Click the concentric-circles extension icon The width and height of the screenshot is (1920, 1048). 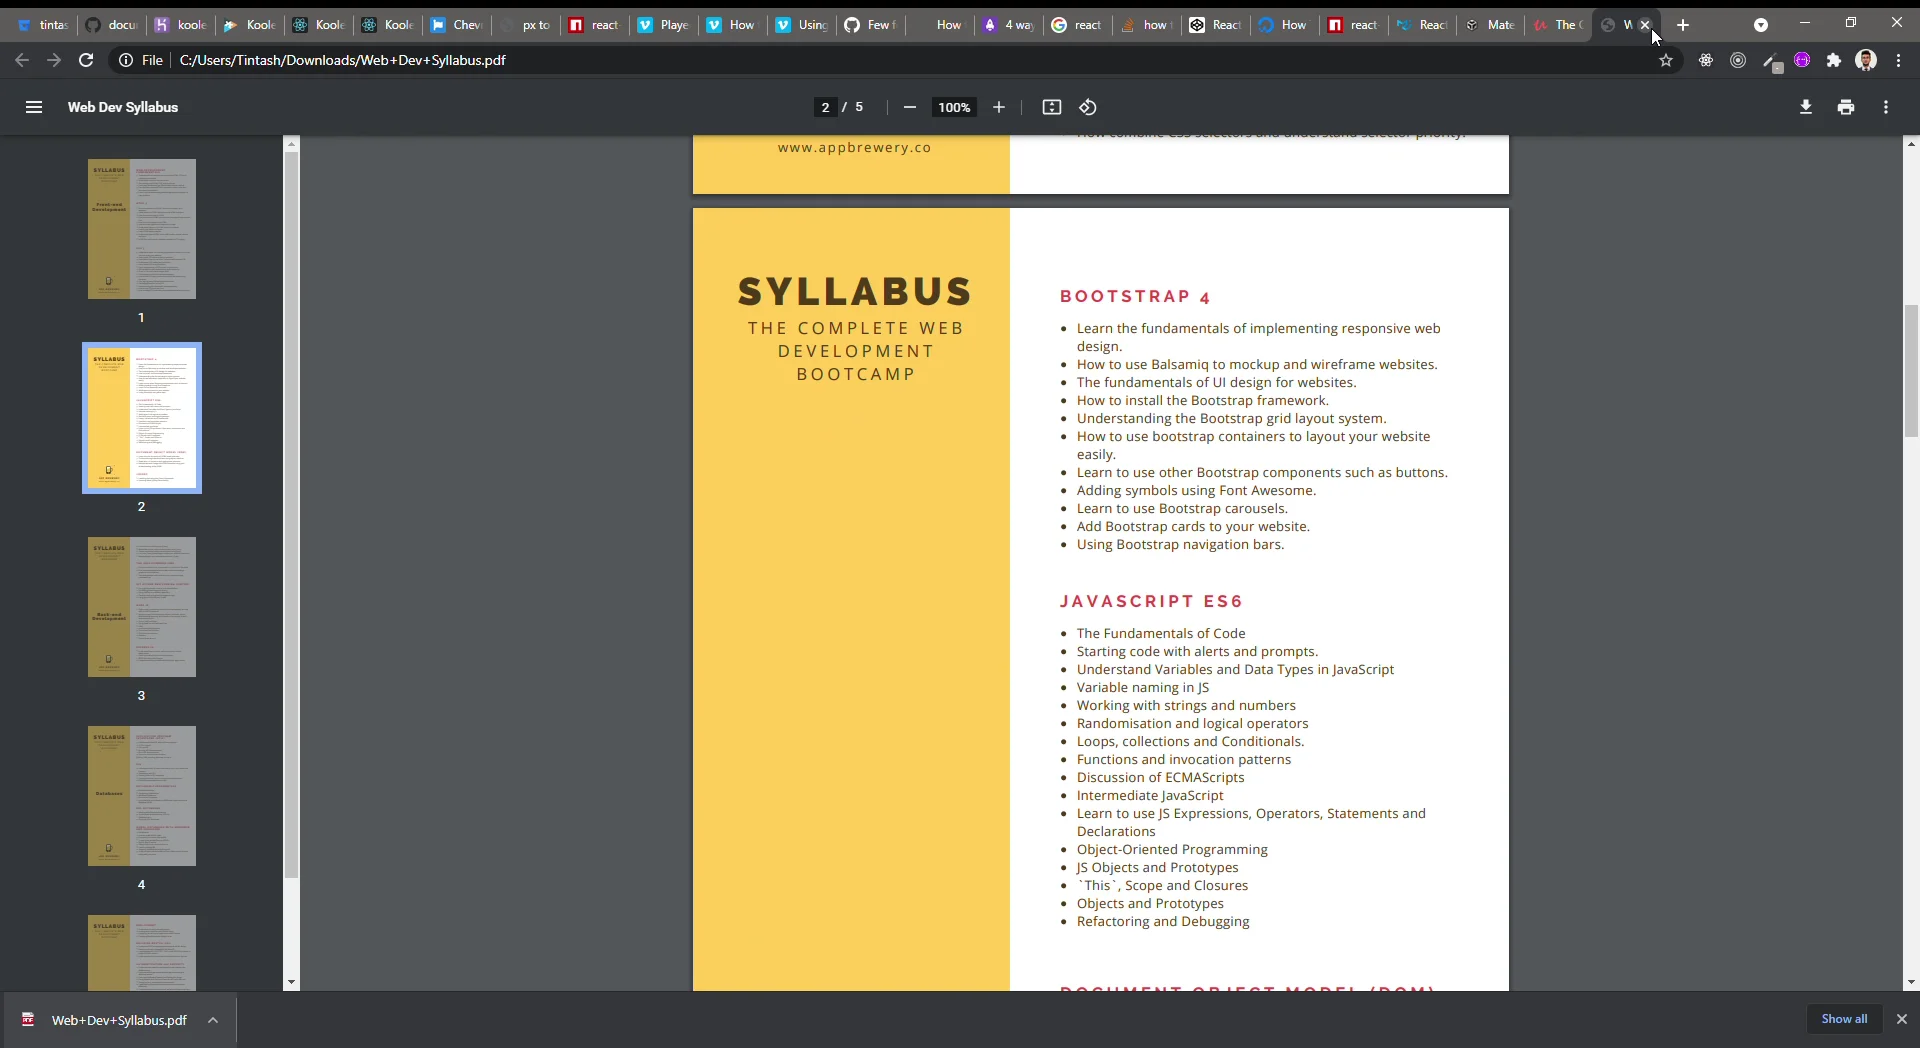click(x=1738, y=60)
